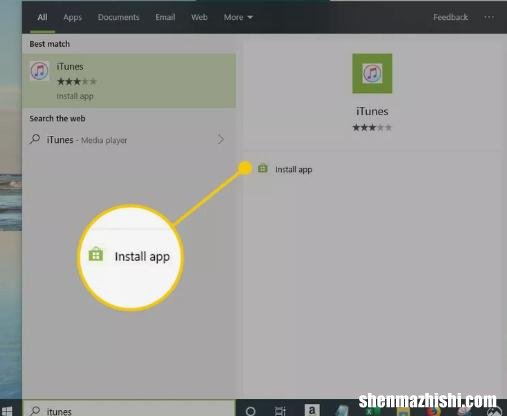Open the Windows Start button

point(7,411)
